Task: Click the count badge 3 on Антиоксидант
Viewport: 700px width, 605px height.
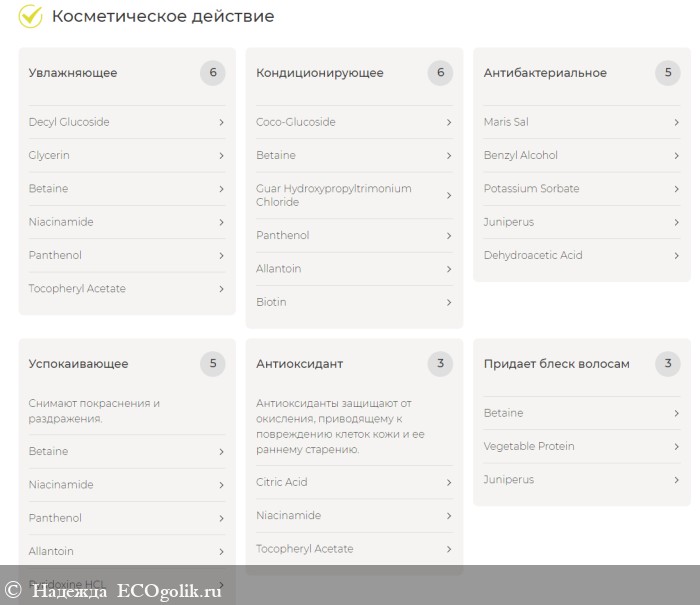Action: click(440, 364)
